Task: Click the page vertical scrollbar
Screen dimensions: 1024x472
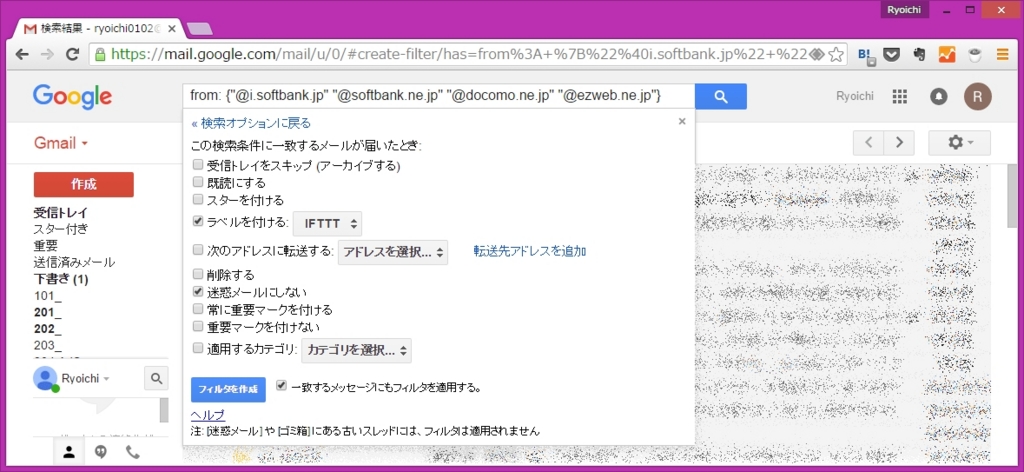Action: pyautogui.click(x=1012, y=196)
